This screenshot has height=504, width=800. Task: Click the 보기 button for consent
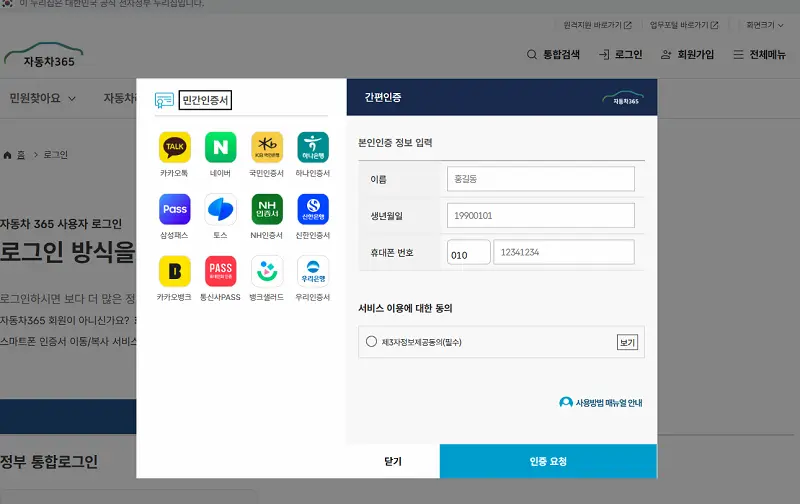pyautogui.click(x=627, y=342)
